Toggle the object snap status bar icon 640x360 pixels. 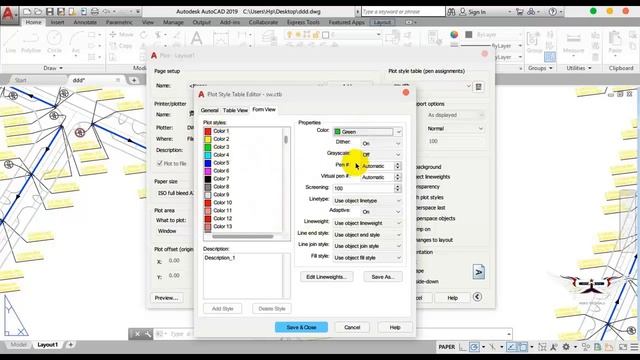(523, 347)
